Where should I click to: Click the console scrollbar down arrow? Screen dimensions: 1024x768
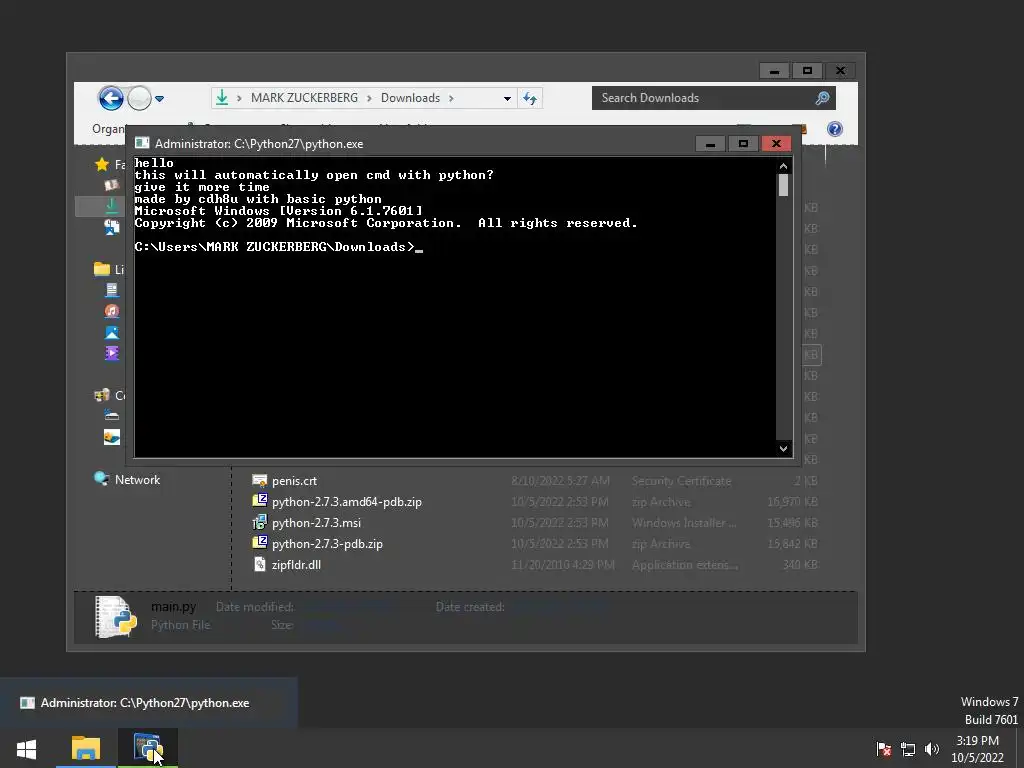pos(784,448)
